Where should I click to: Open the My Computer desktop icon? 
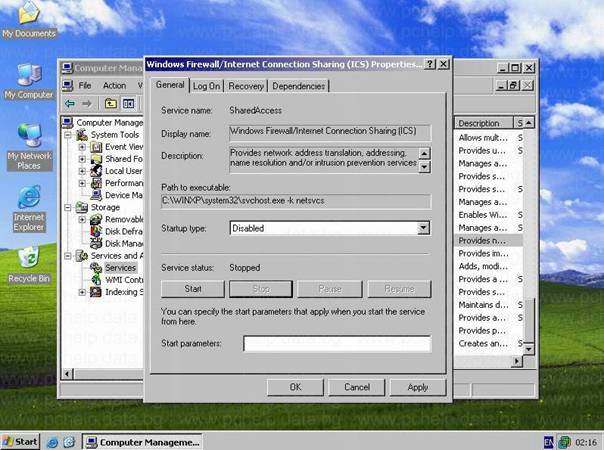point(28,78)
